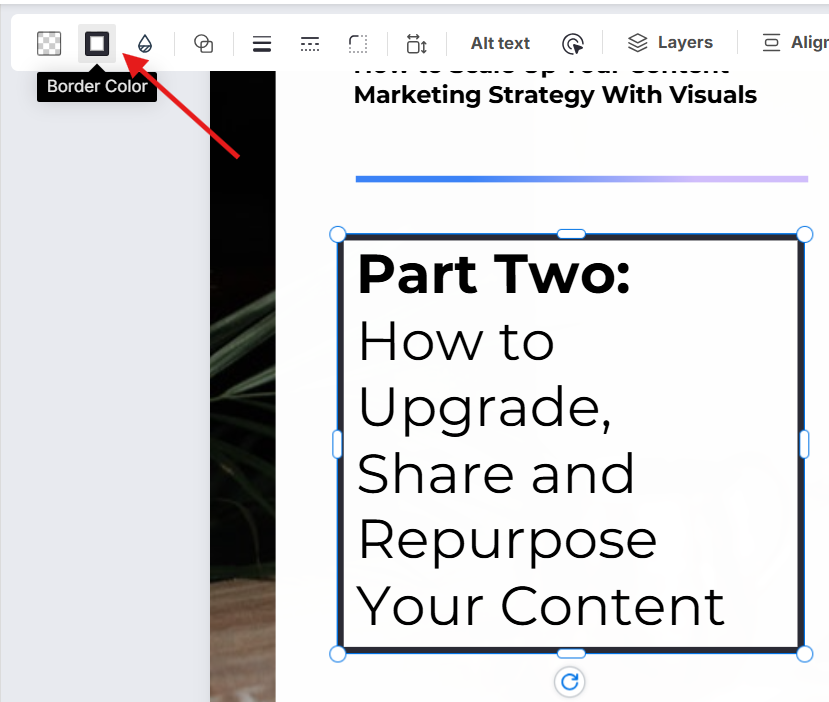
Task: Click the "Marketing Strategy With Visuals" title text
Action: click(x=555, y=95)
